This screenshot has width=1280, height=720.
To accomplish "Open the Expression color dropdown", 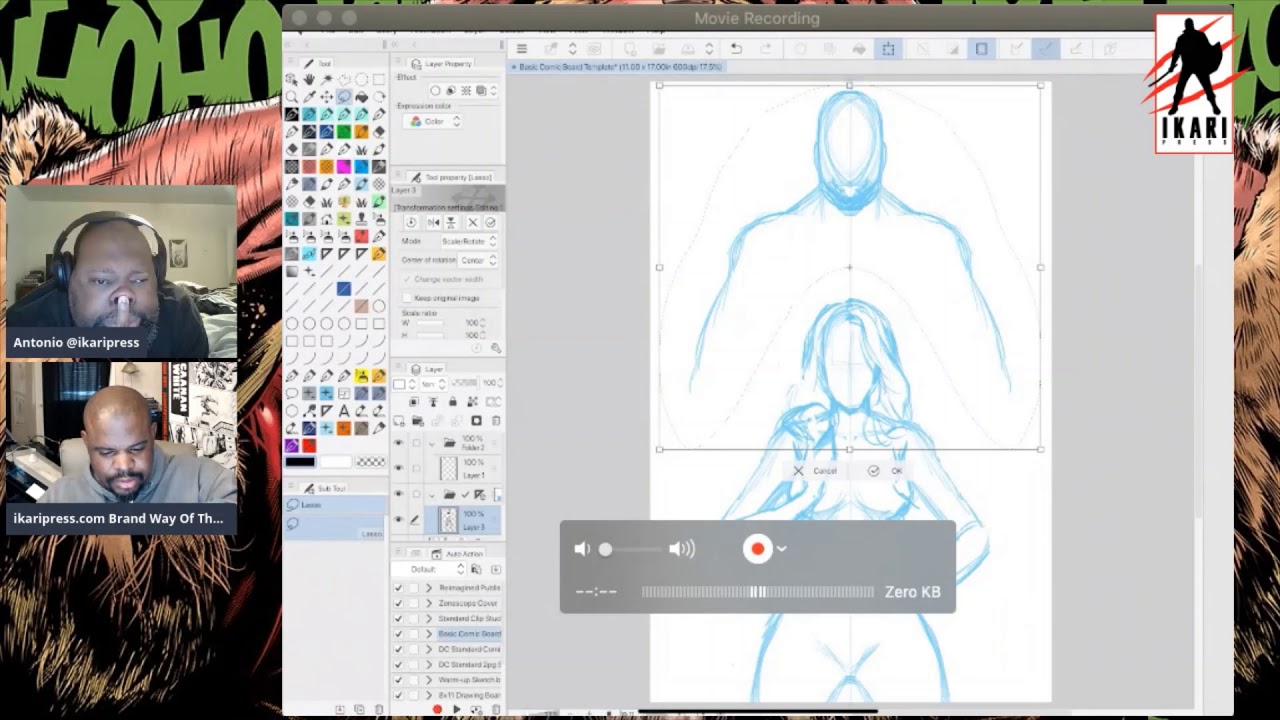I will [436, 121].
